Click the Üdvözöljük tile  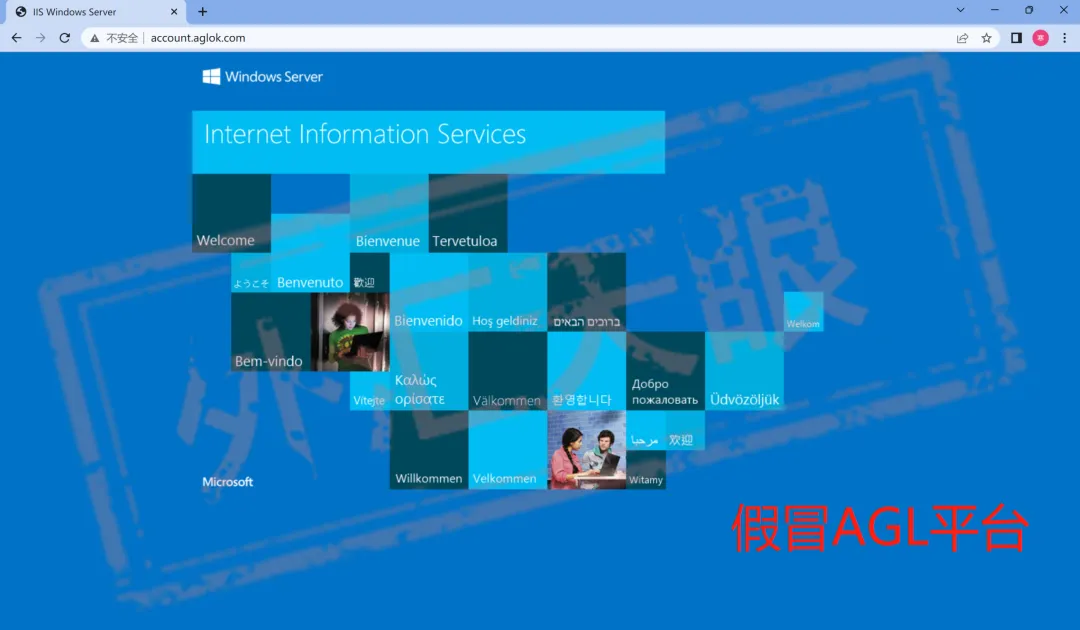tap(745, 371)
